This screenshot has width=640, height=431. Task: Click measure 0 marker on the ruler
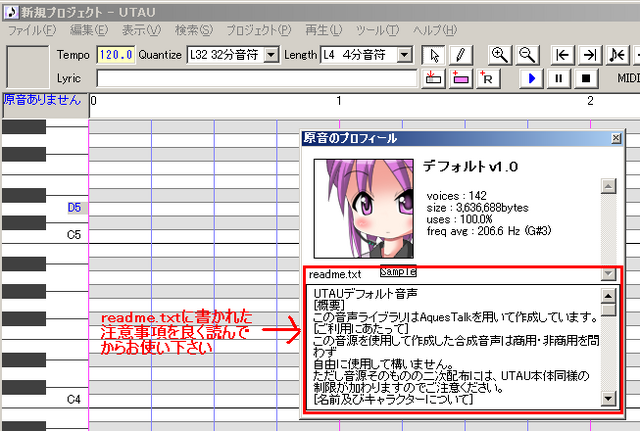(94, 101)
